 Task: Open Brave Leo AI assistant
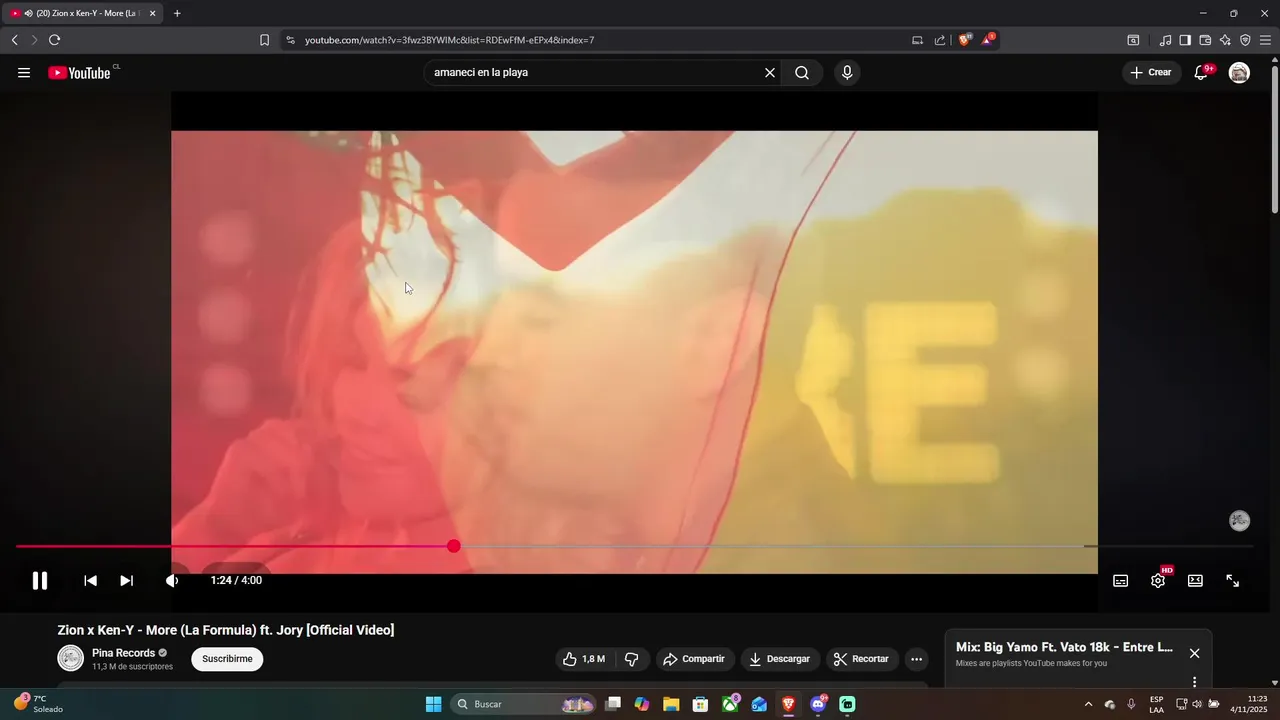coord(1225,40)
